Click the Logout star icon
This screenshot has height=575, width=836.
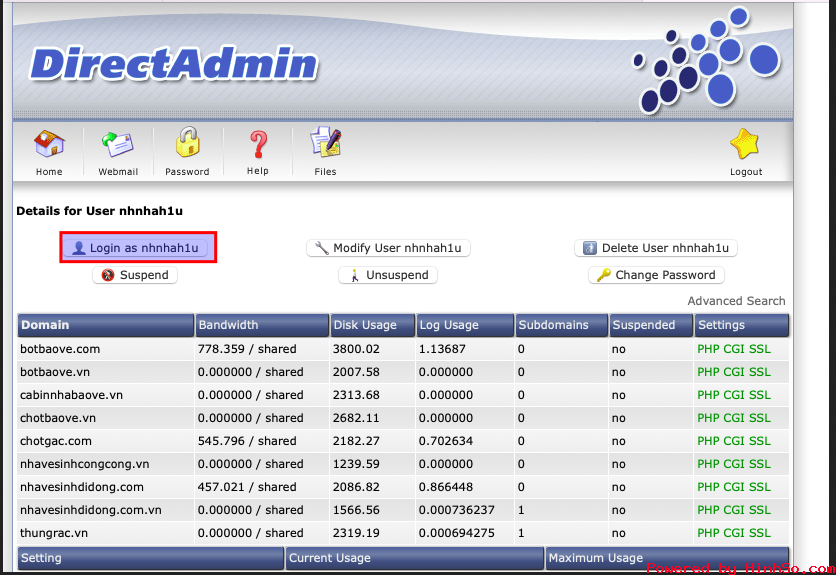pos(745,144)
